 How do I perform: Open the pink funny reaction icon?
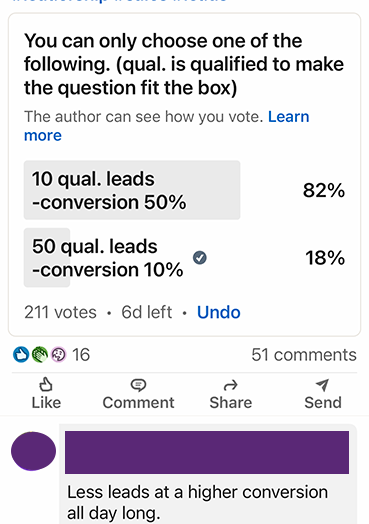pos(58,355)
